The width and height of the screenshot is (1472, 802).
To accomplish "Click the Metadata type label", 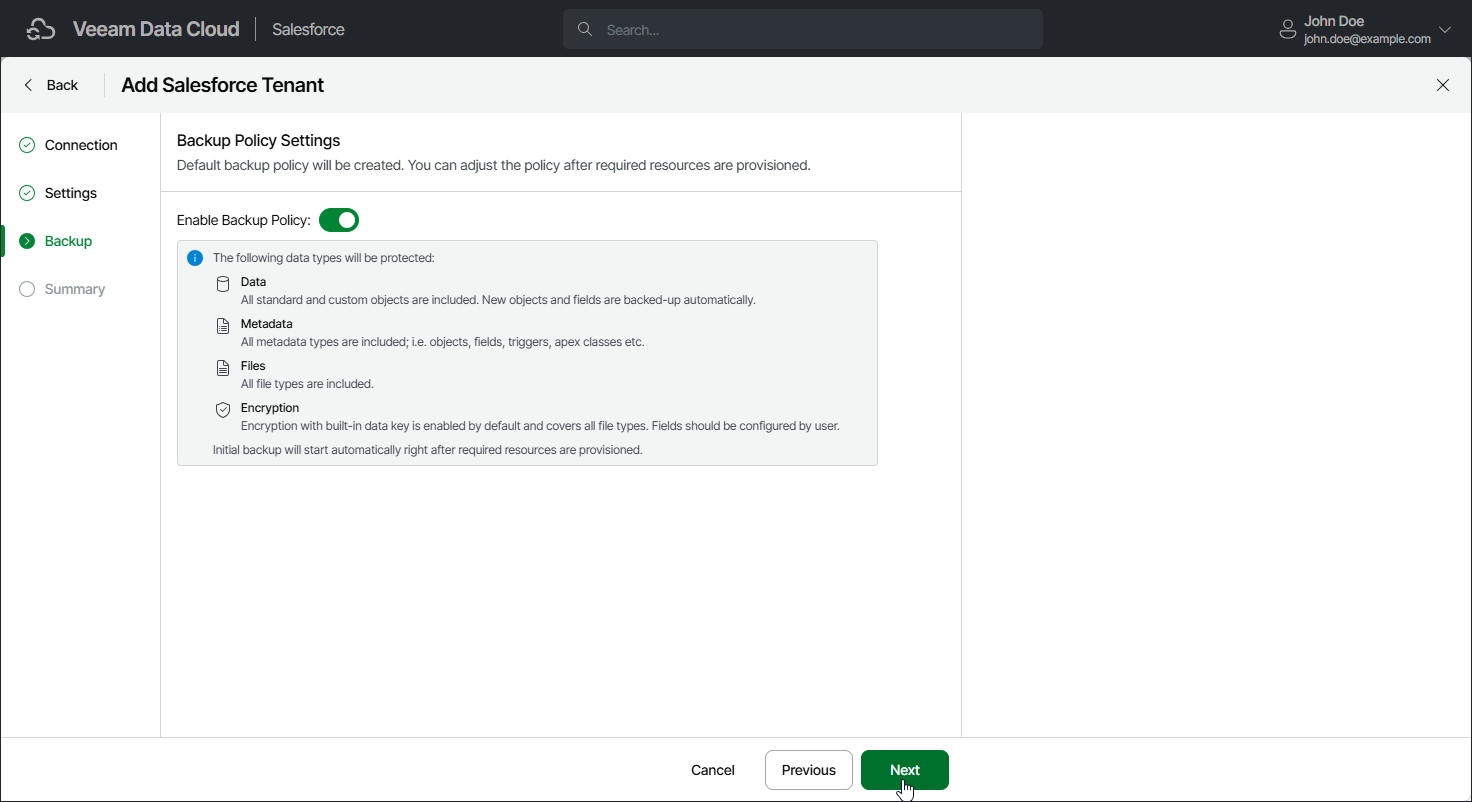I will pos(267,324).
